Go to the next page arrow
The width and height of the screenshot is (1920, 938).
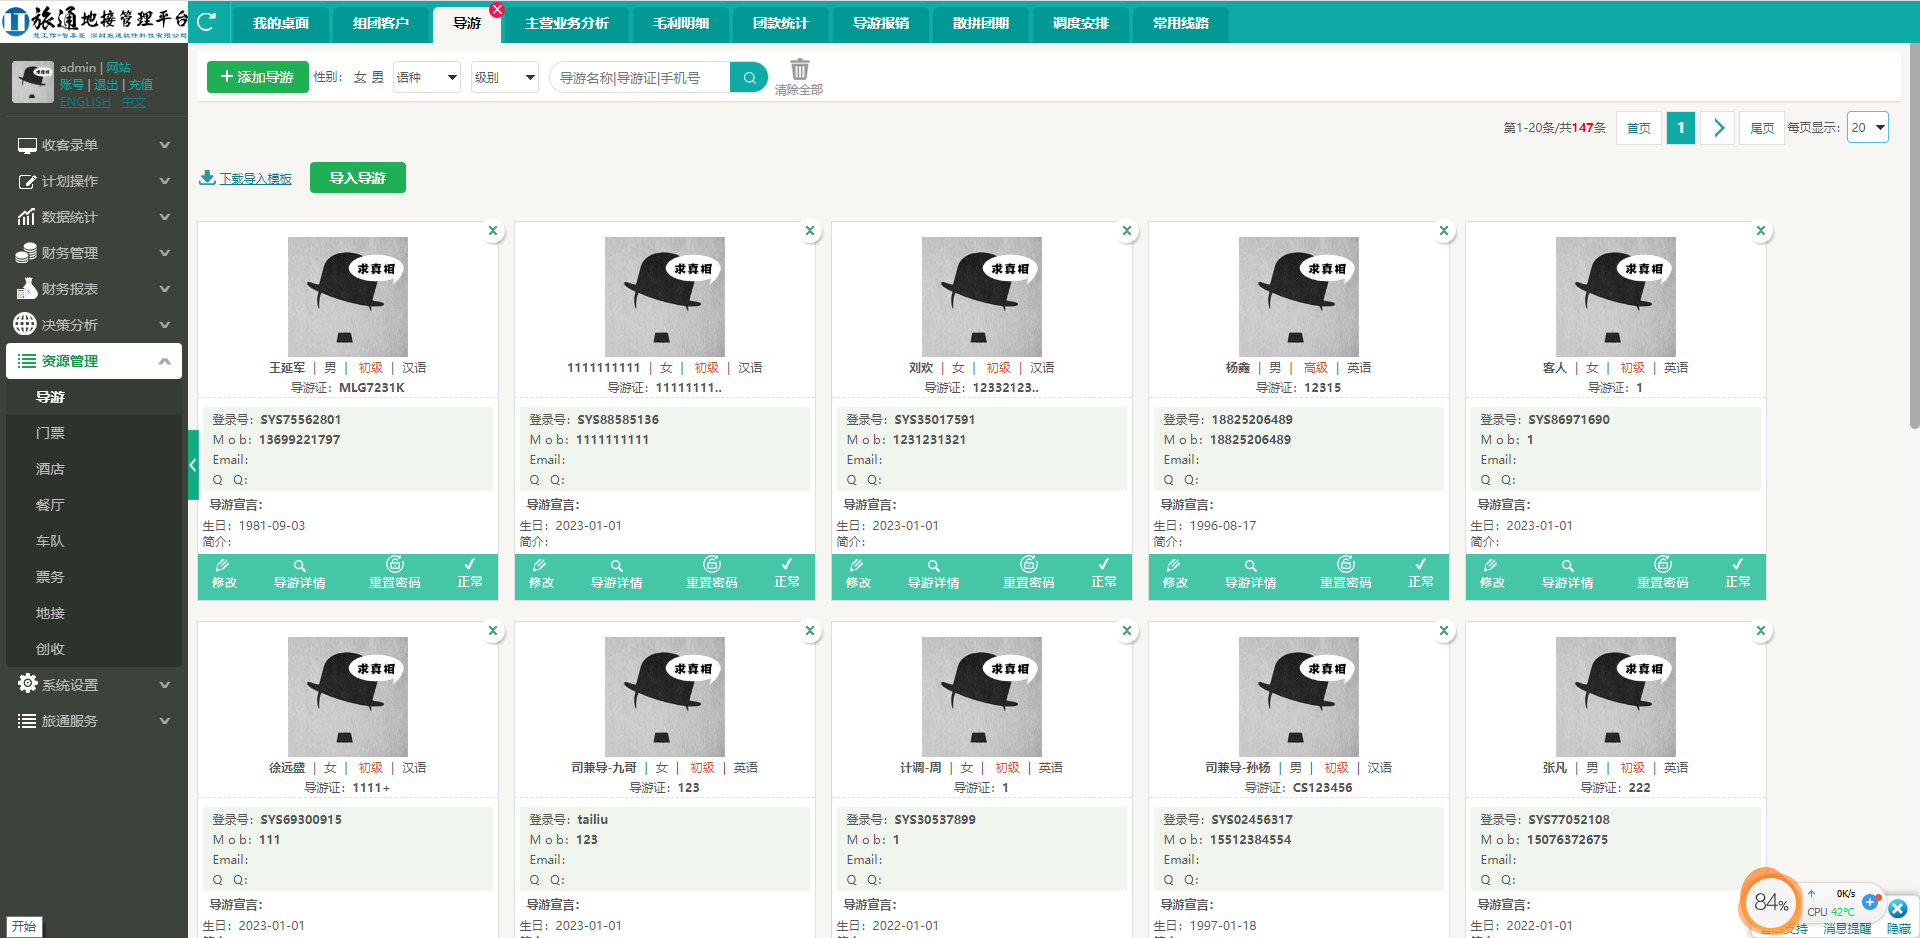1718,127
